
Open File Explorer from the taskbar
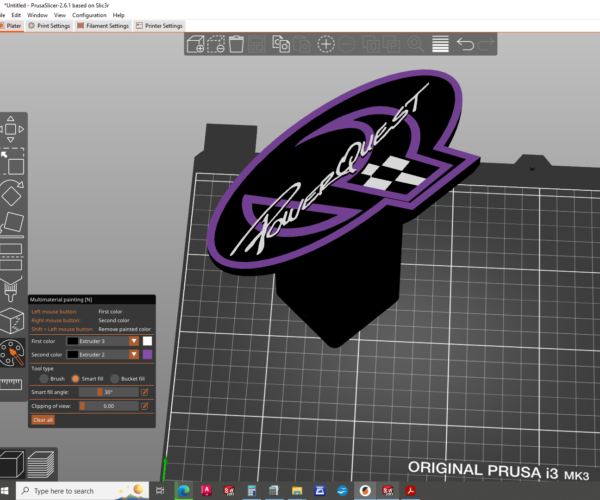[x=297, y=491]
